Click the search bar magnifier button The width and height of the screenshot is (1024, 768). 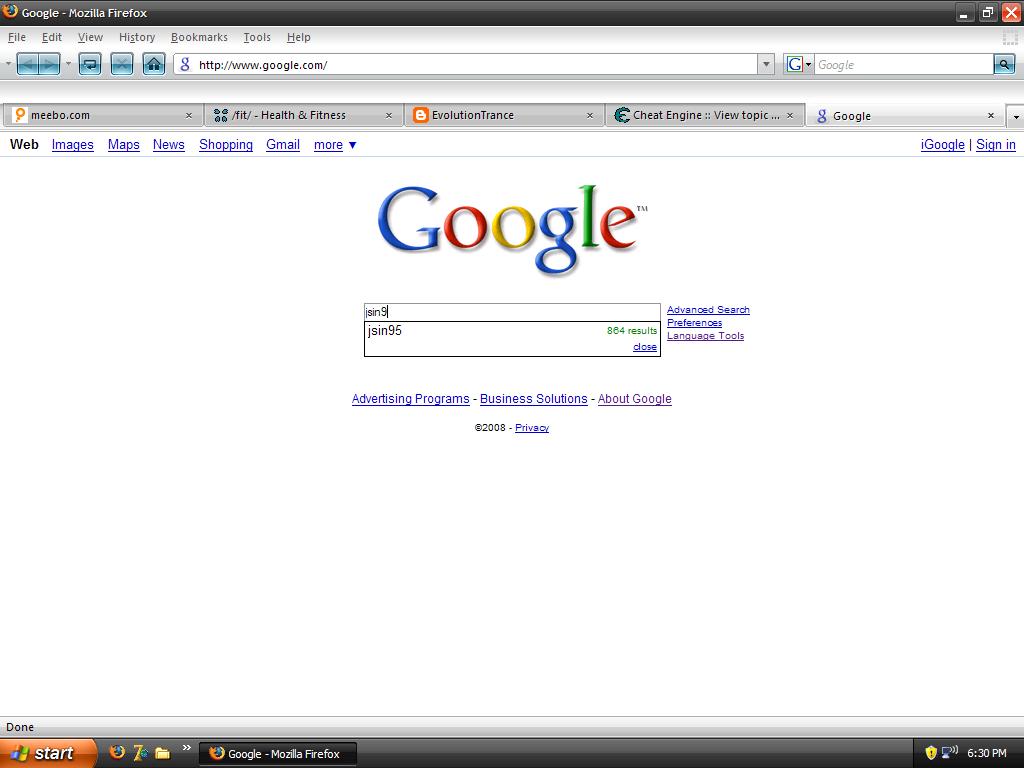[x=1004, y=64]
